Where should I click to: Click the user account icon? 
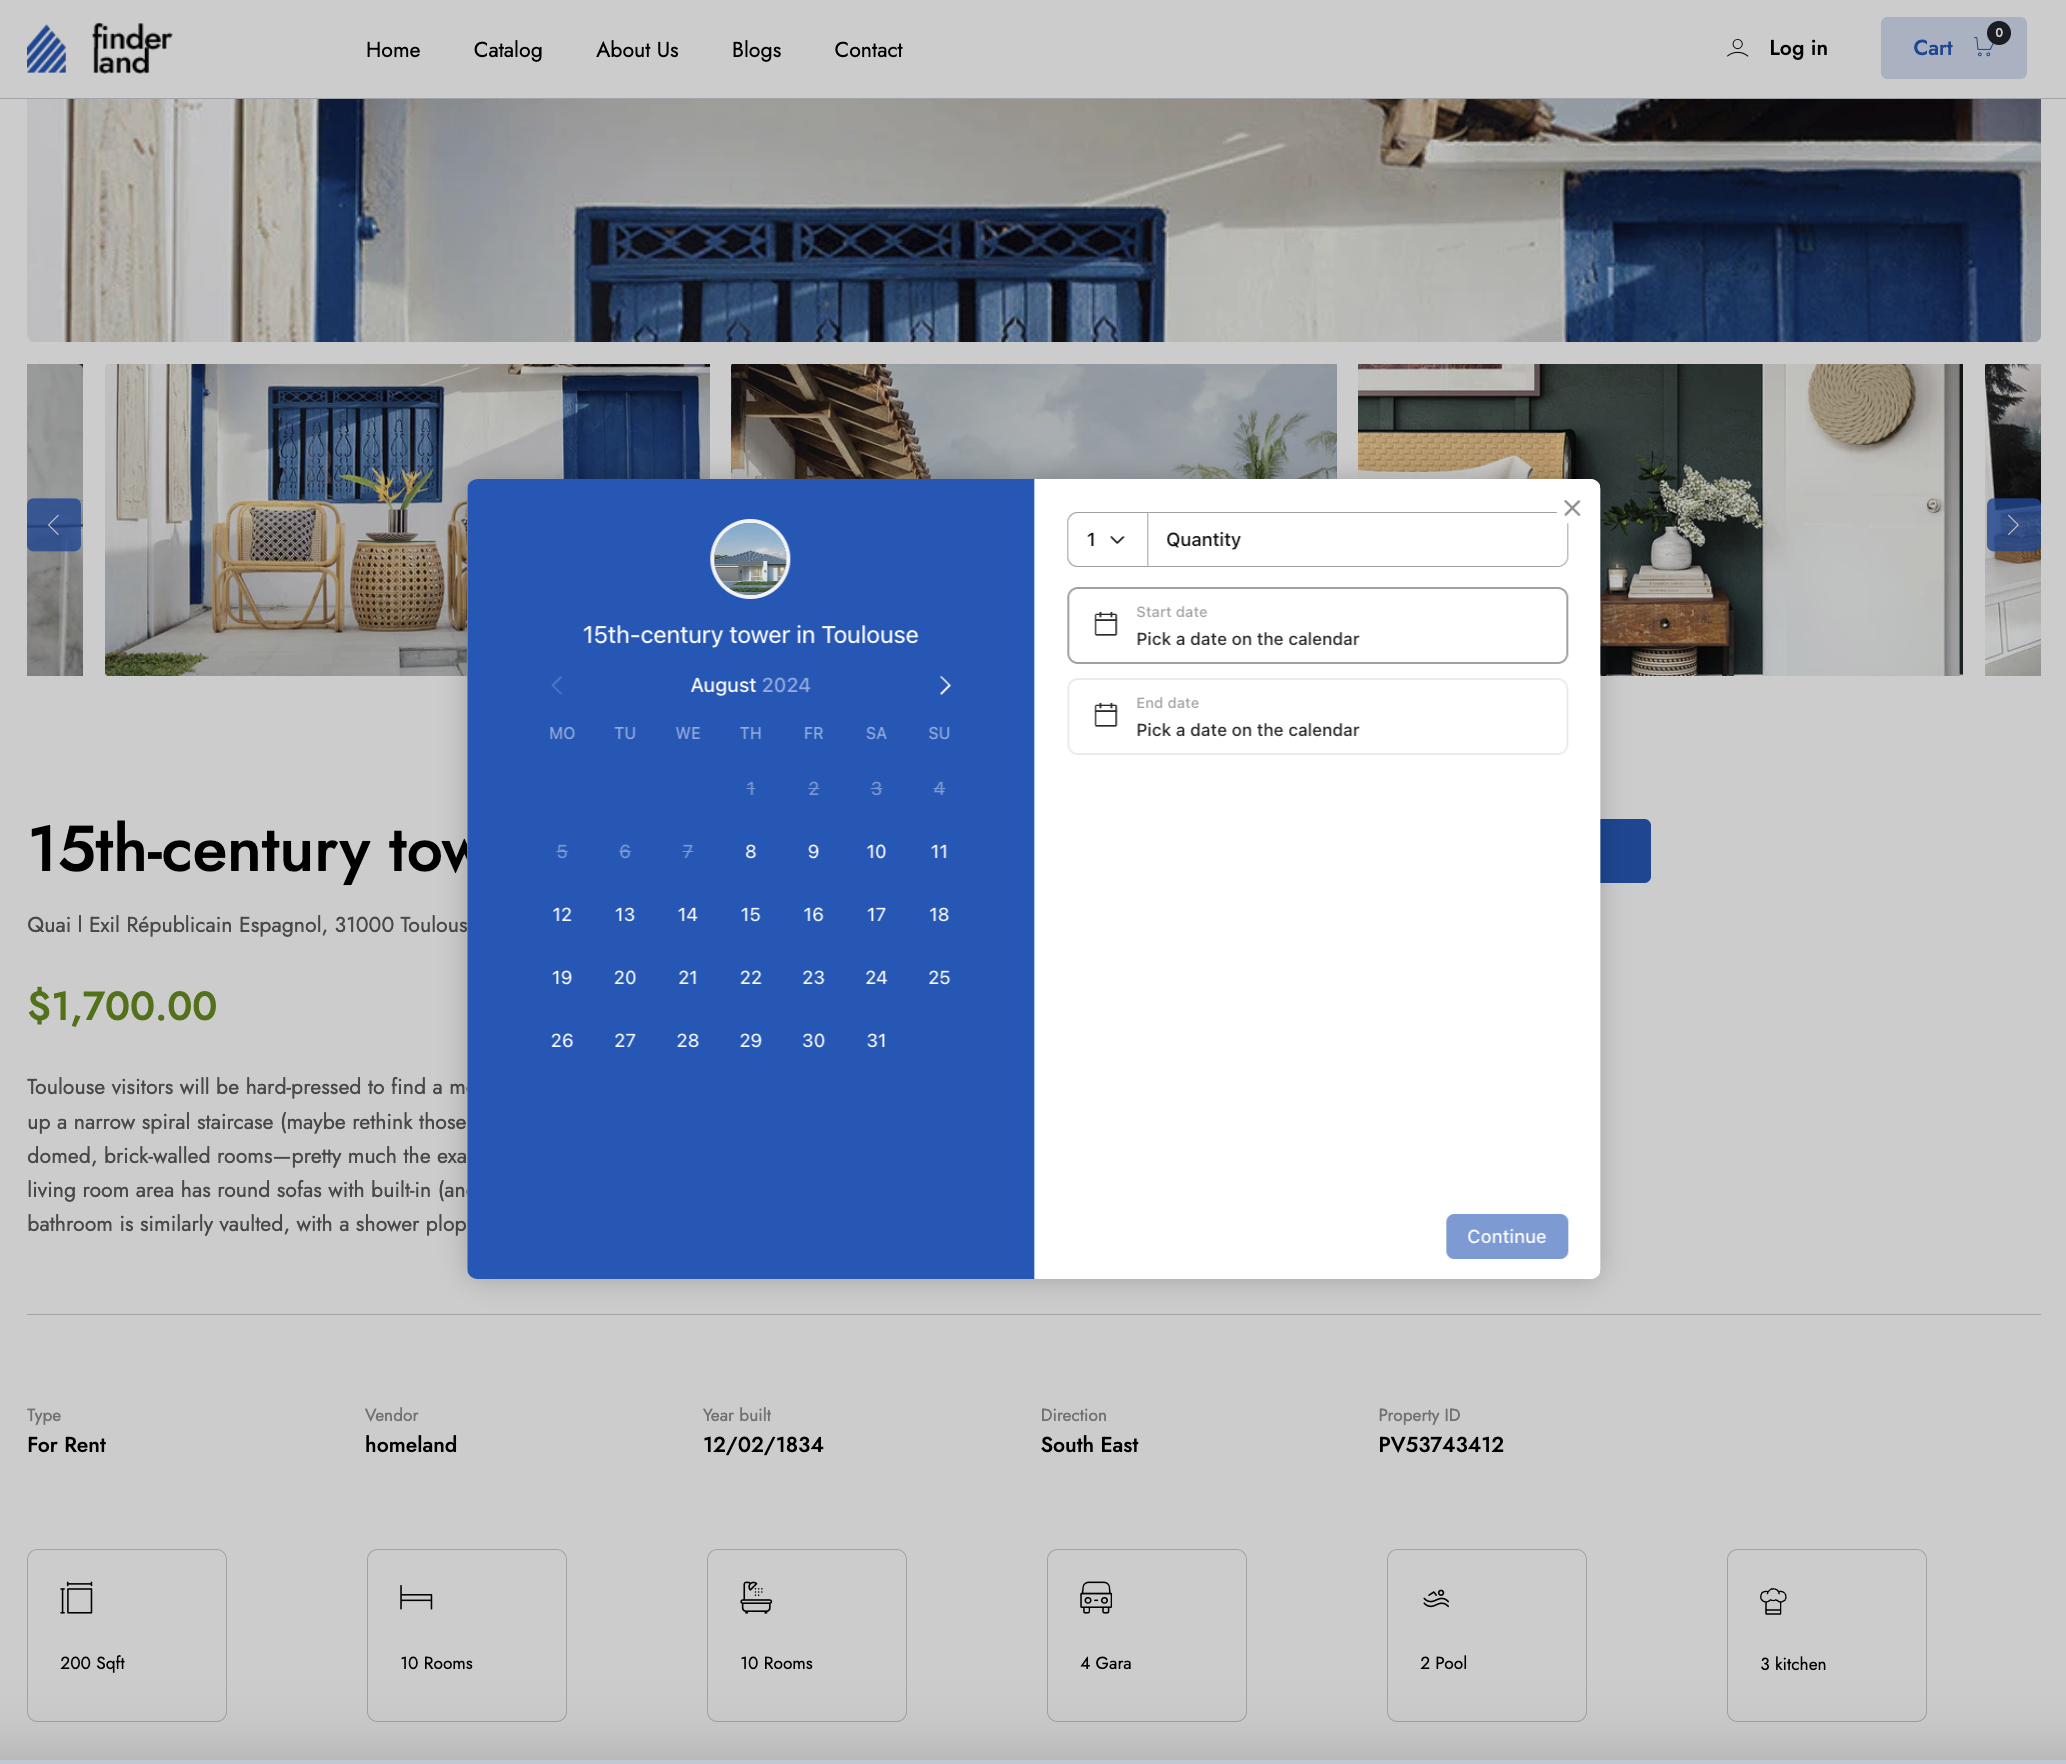tap(1739, 47)
